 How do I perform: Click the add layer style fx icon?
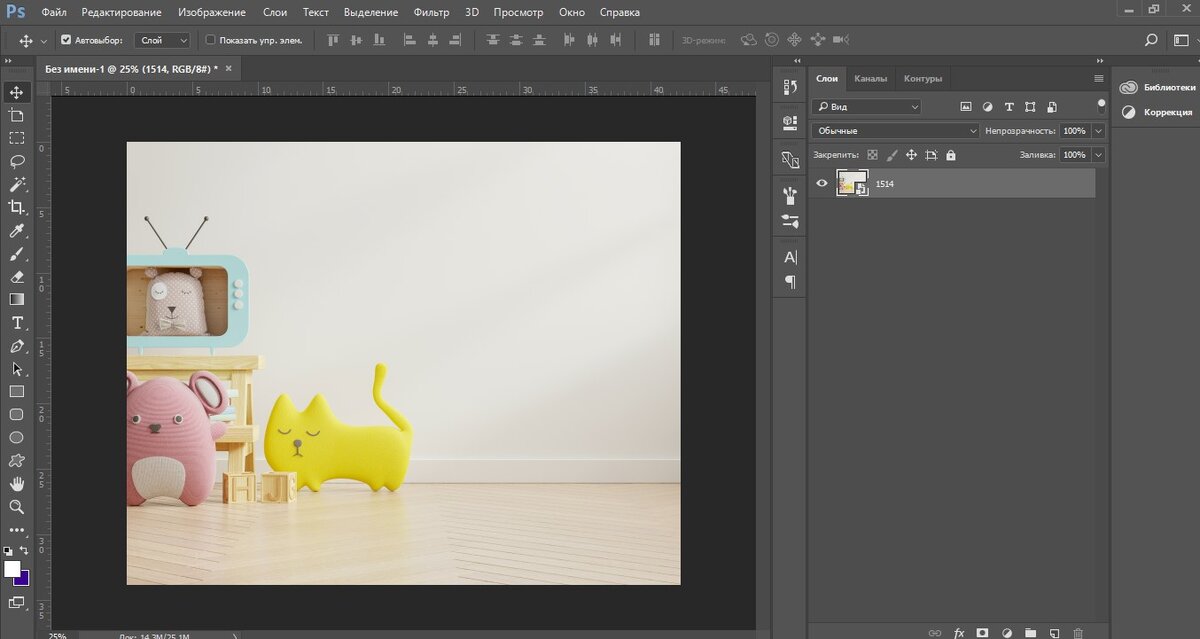(959, 632)
